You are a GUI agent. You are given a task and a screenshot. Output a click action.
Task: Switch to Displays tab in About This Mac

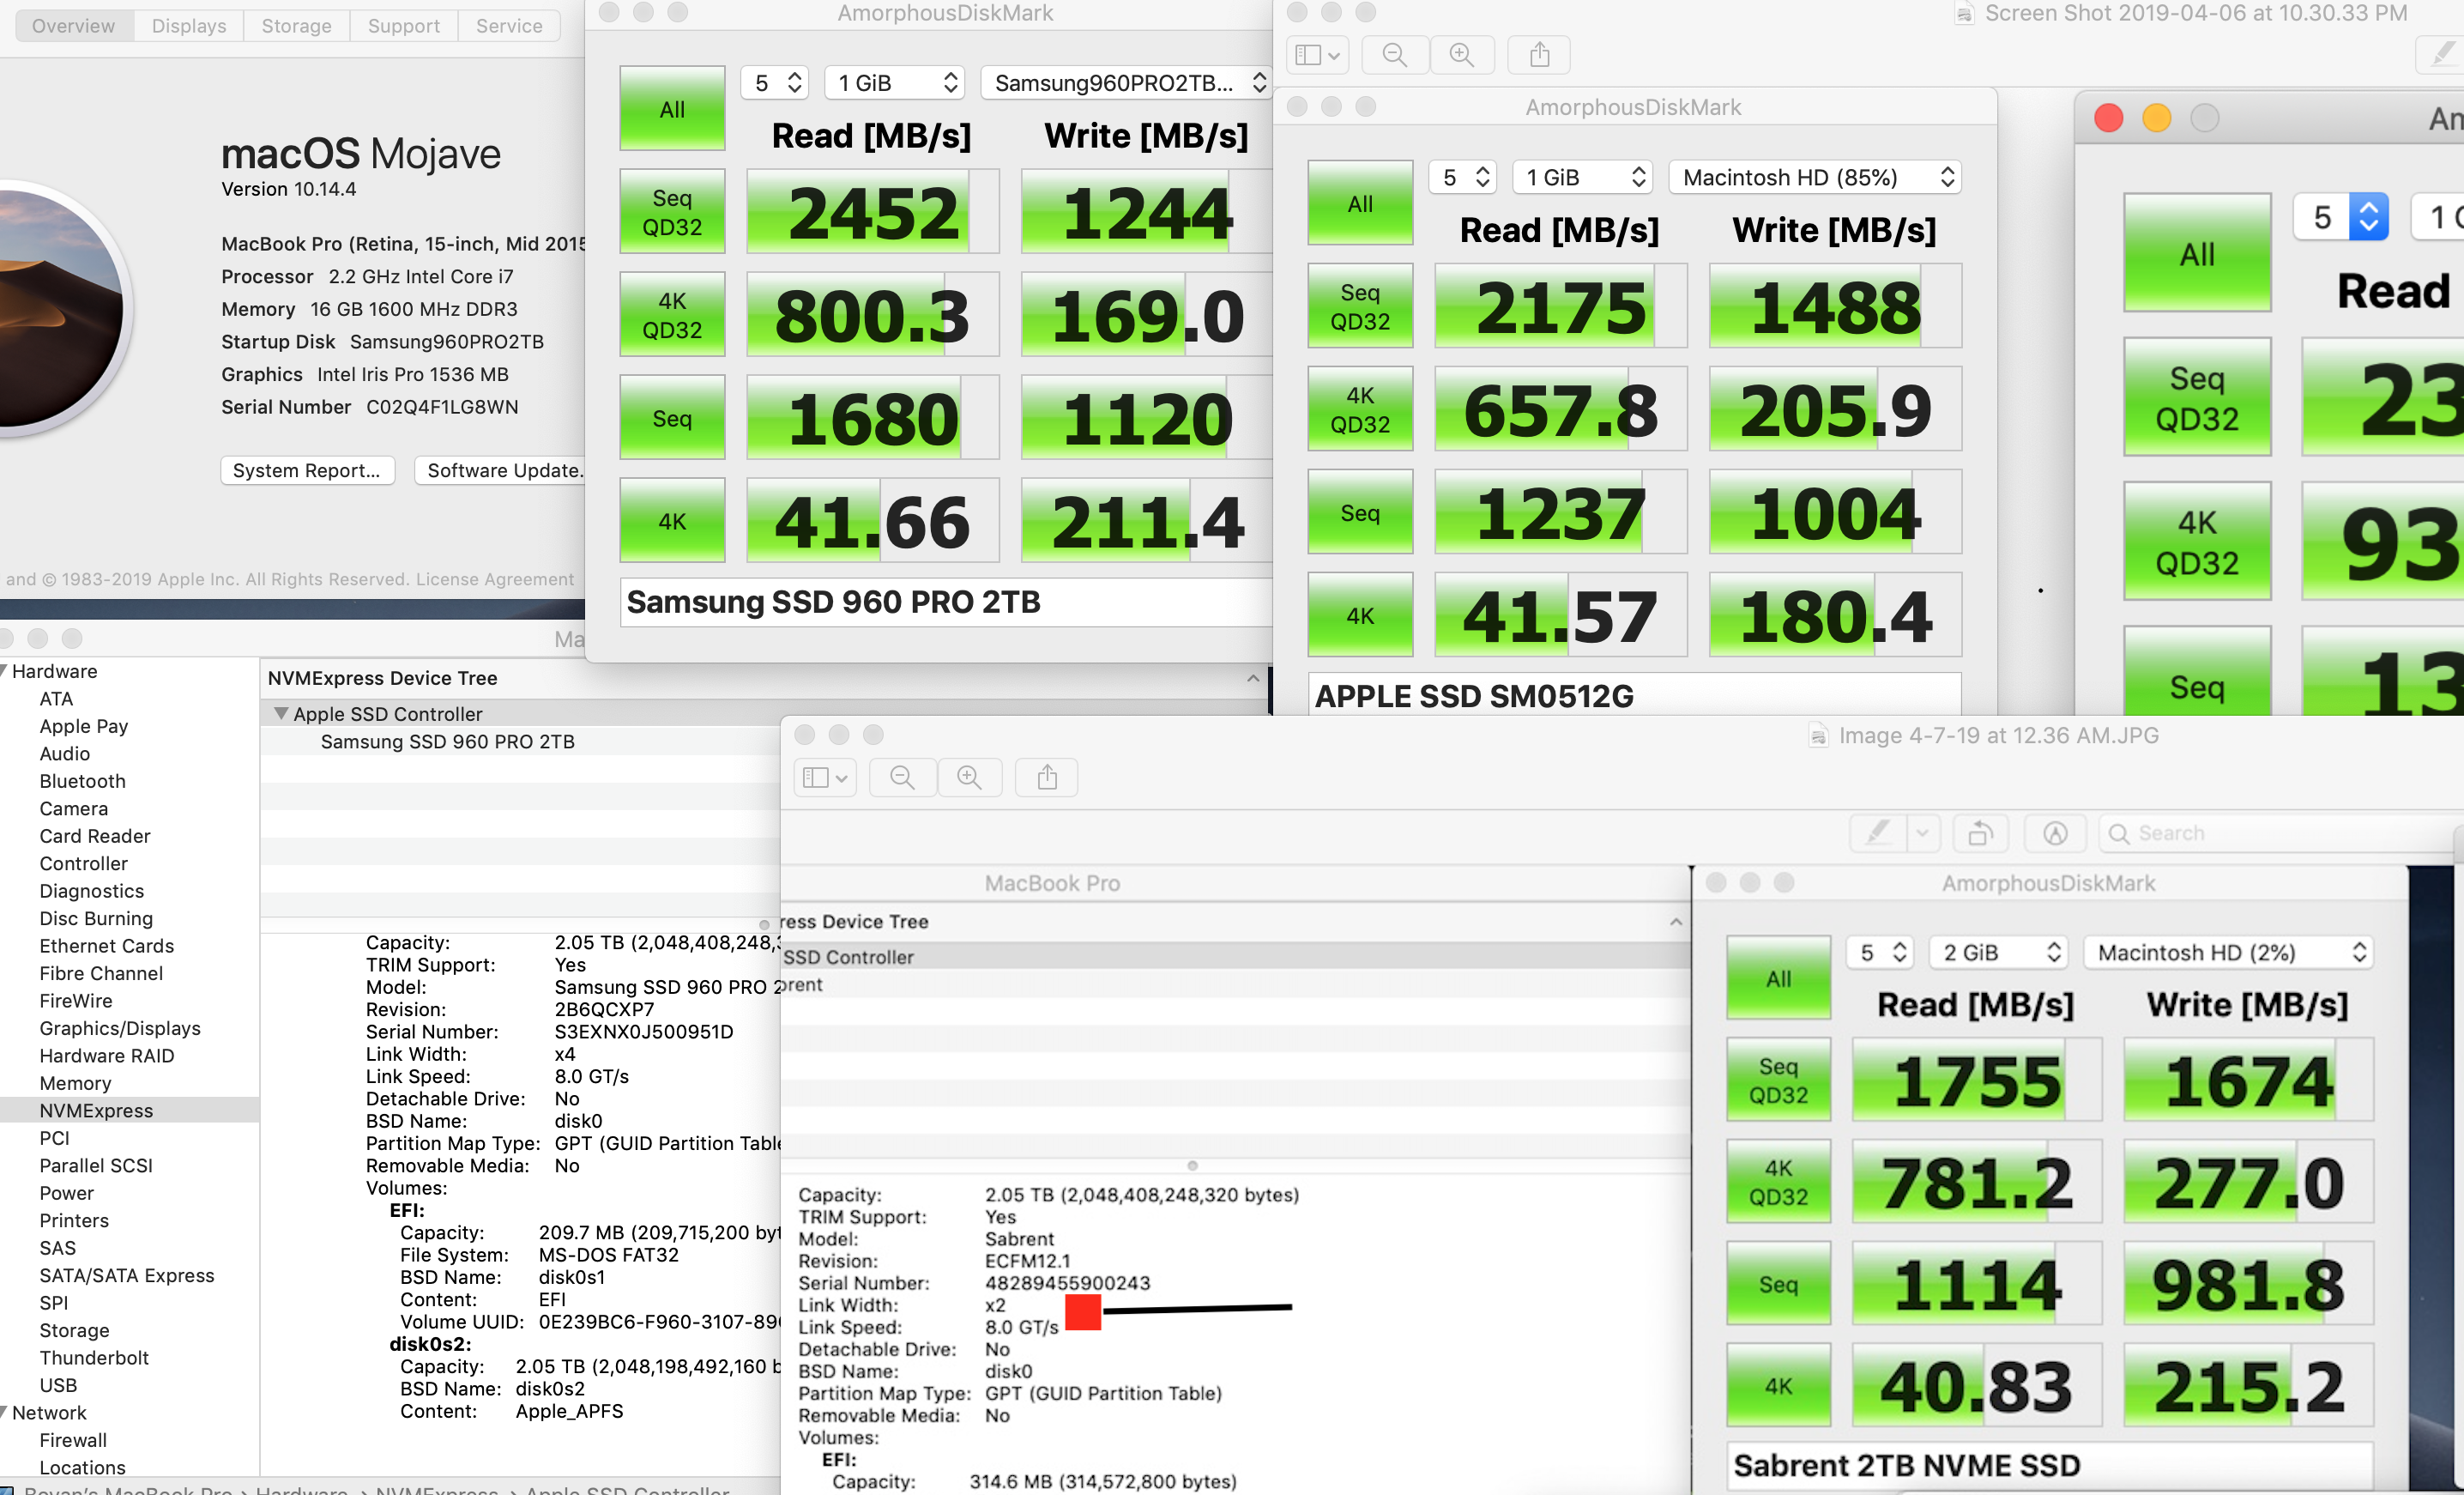pos(189,26)
